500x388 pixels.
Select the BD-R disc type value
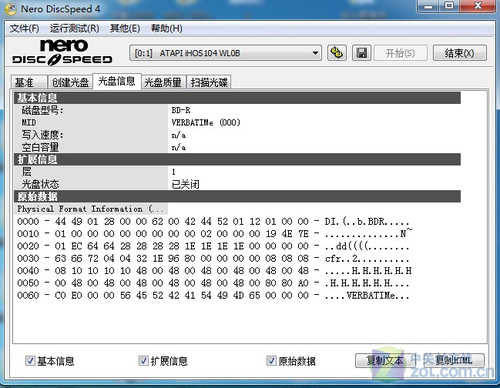[x=181, y=110]
